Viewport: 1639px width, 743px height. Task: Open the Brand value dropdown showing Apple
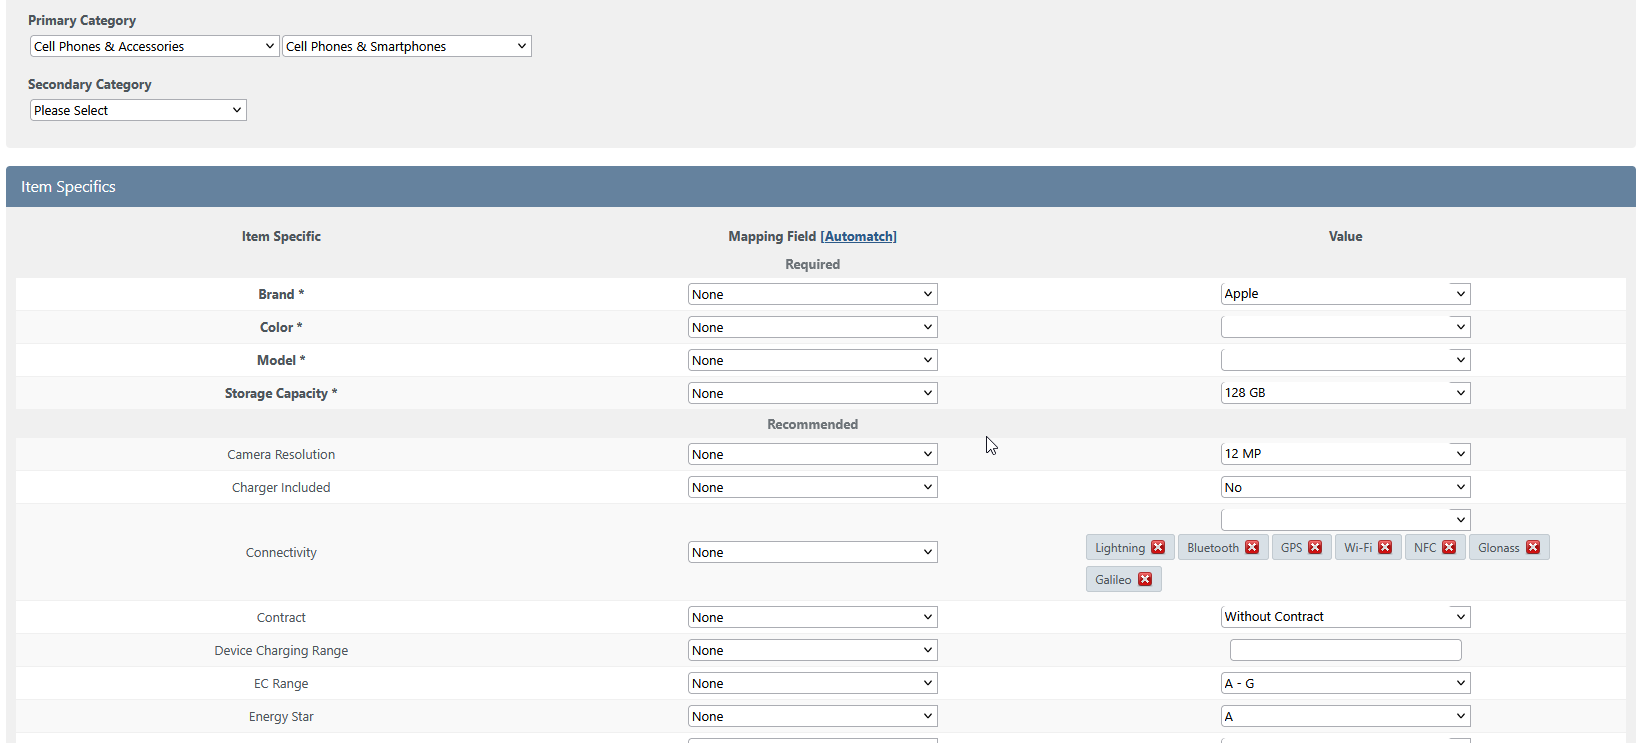(x=1345, y=294)
